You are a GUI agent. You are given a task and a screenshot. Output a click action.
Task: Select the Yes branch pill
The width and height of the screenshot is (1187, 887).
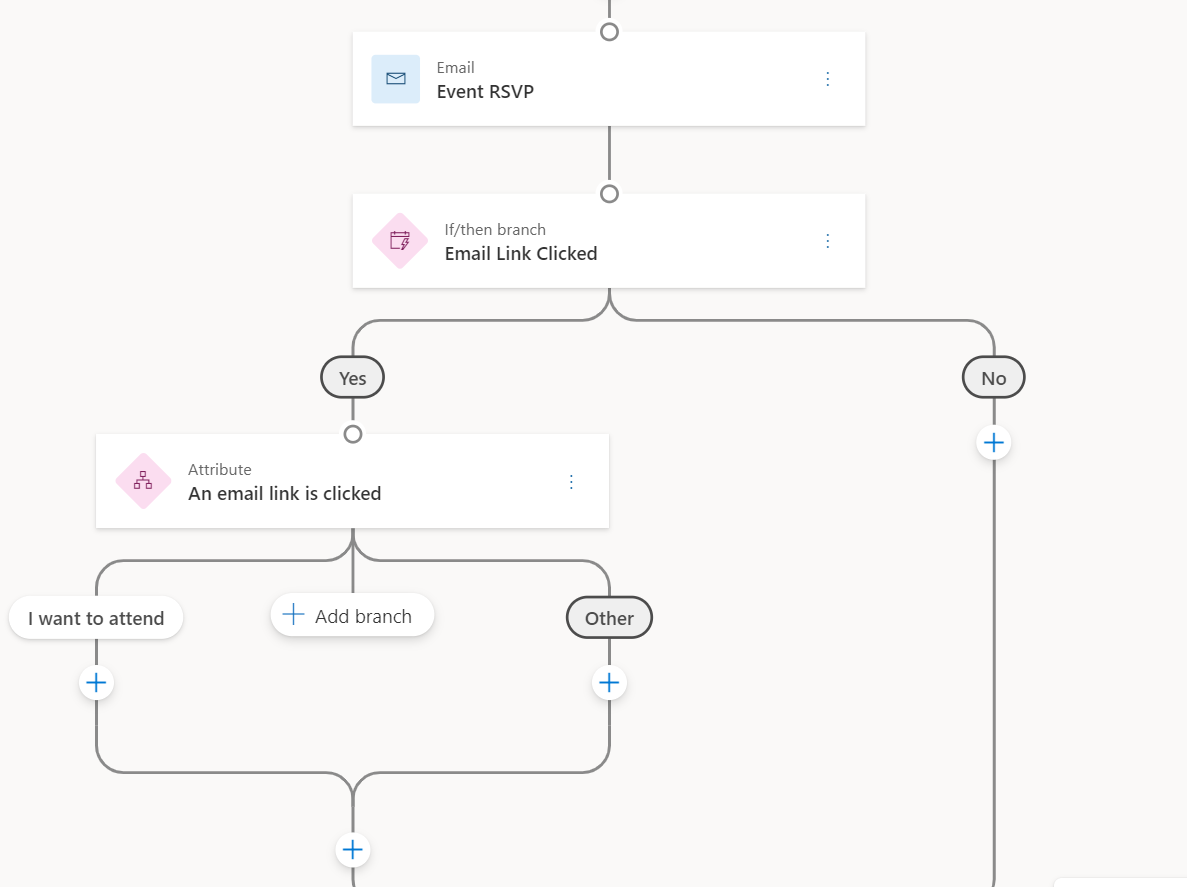352,377
